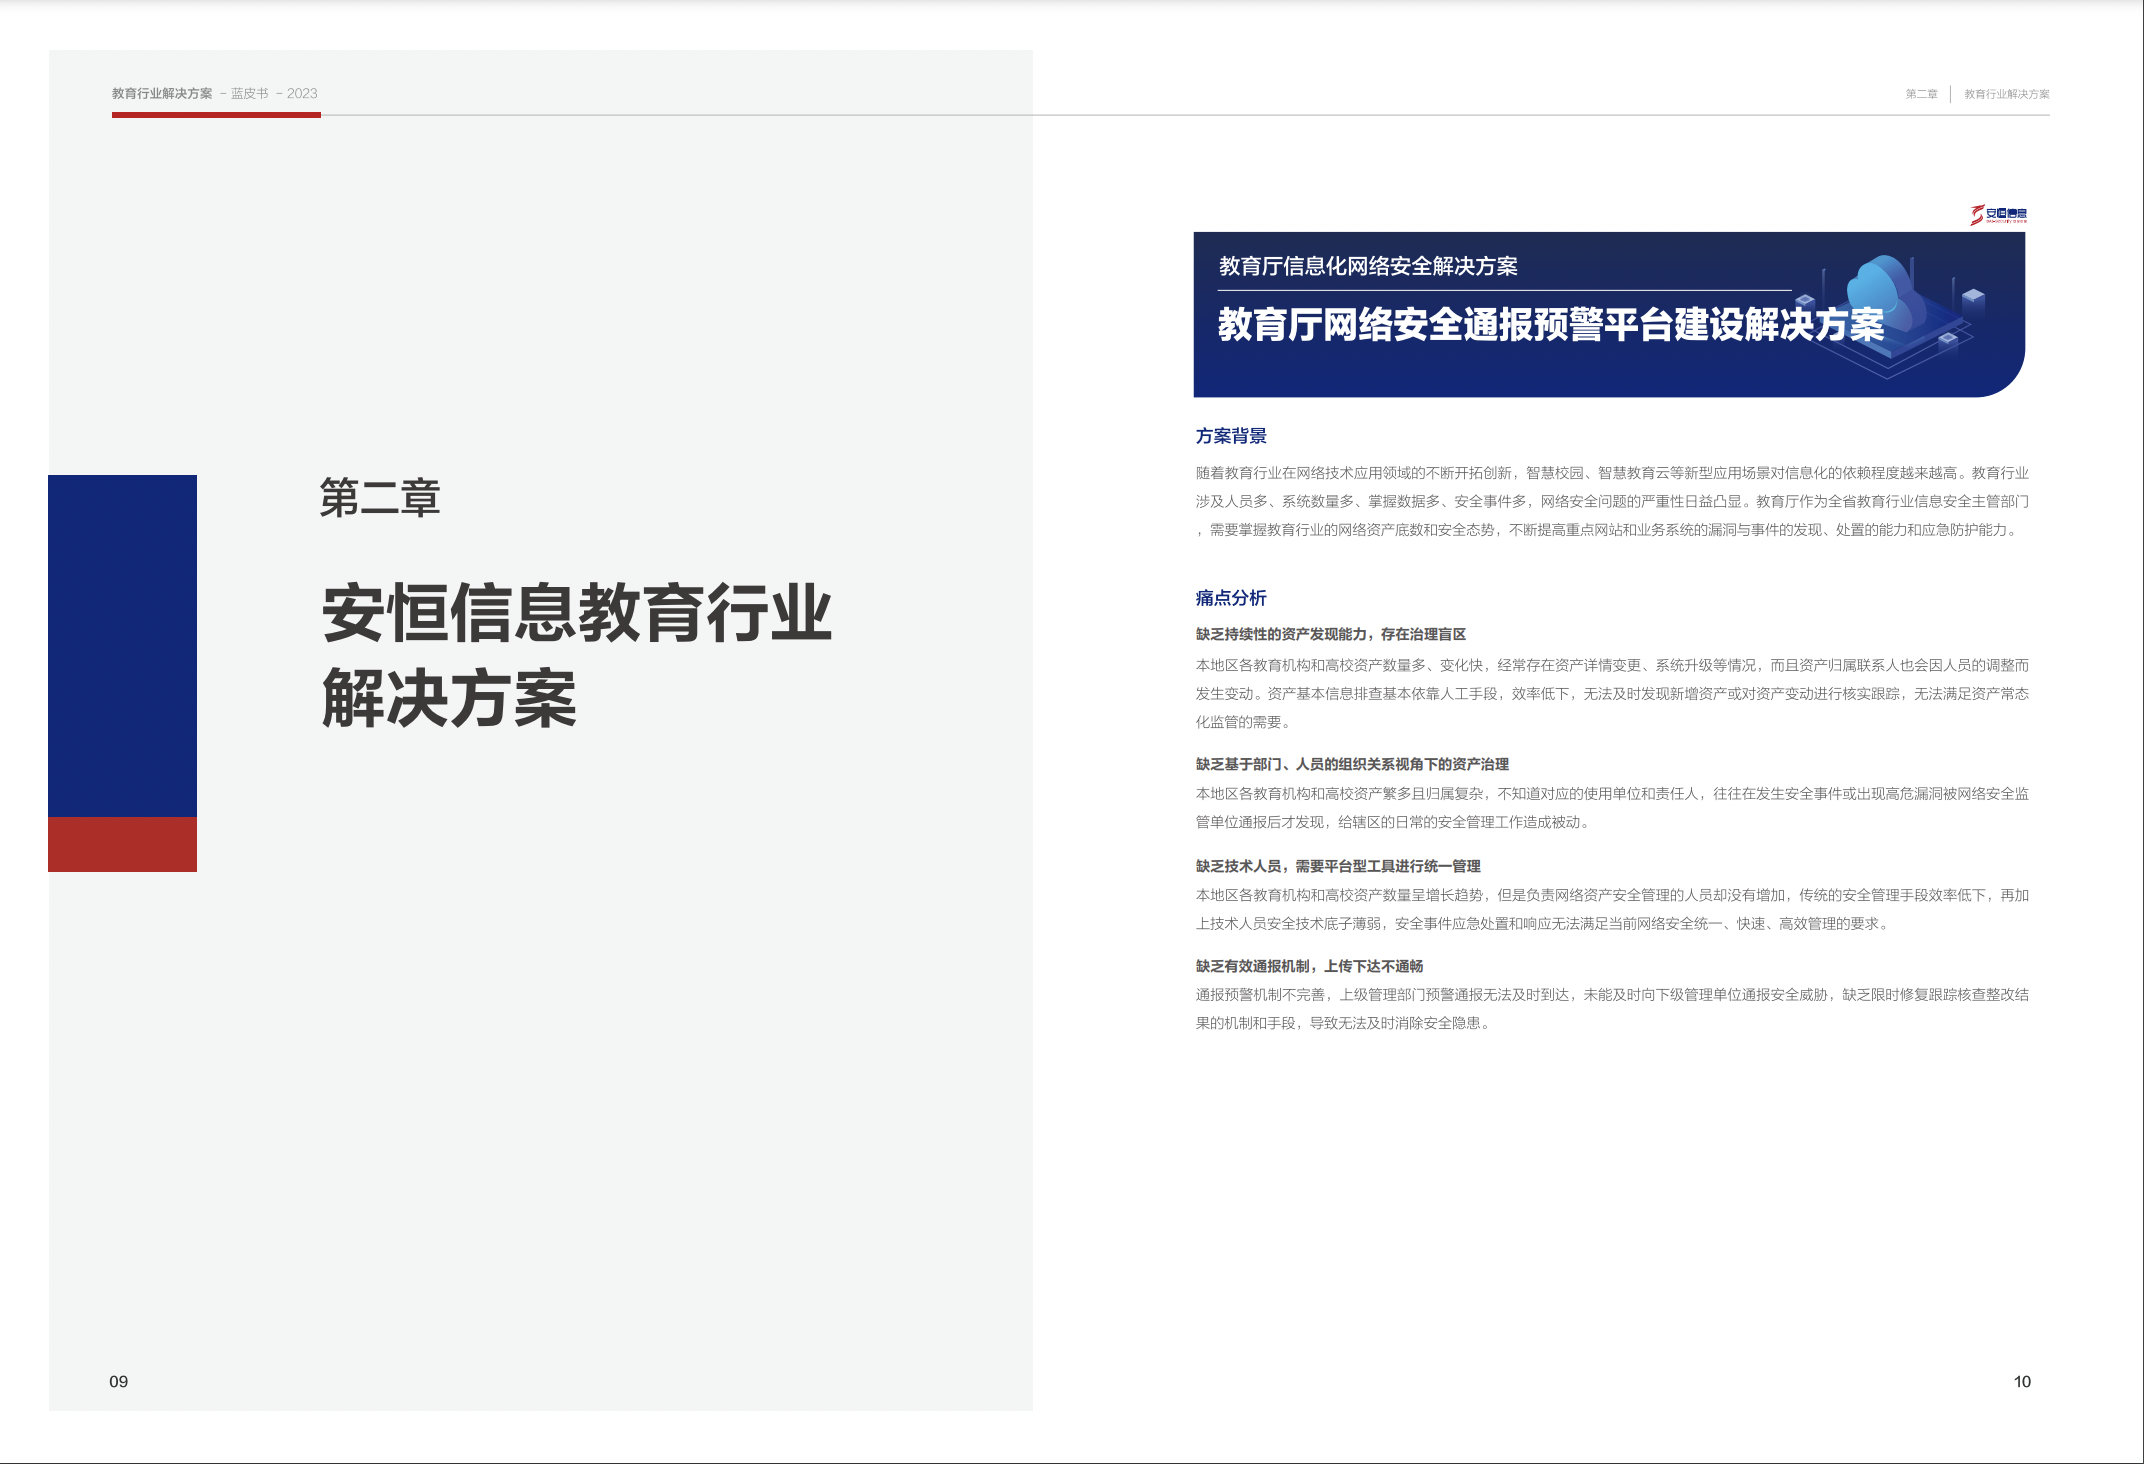Expand 缺乏有效通报机制，上传下达不通畅 subsection
The image size is (2144, 1464).
pos(1311,966)
